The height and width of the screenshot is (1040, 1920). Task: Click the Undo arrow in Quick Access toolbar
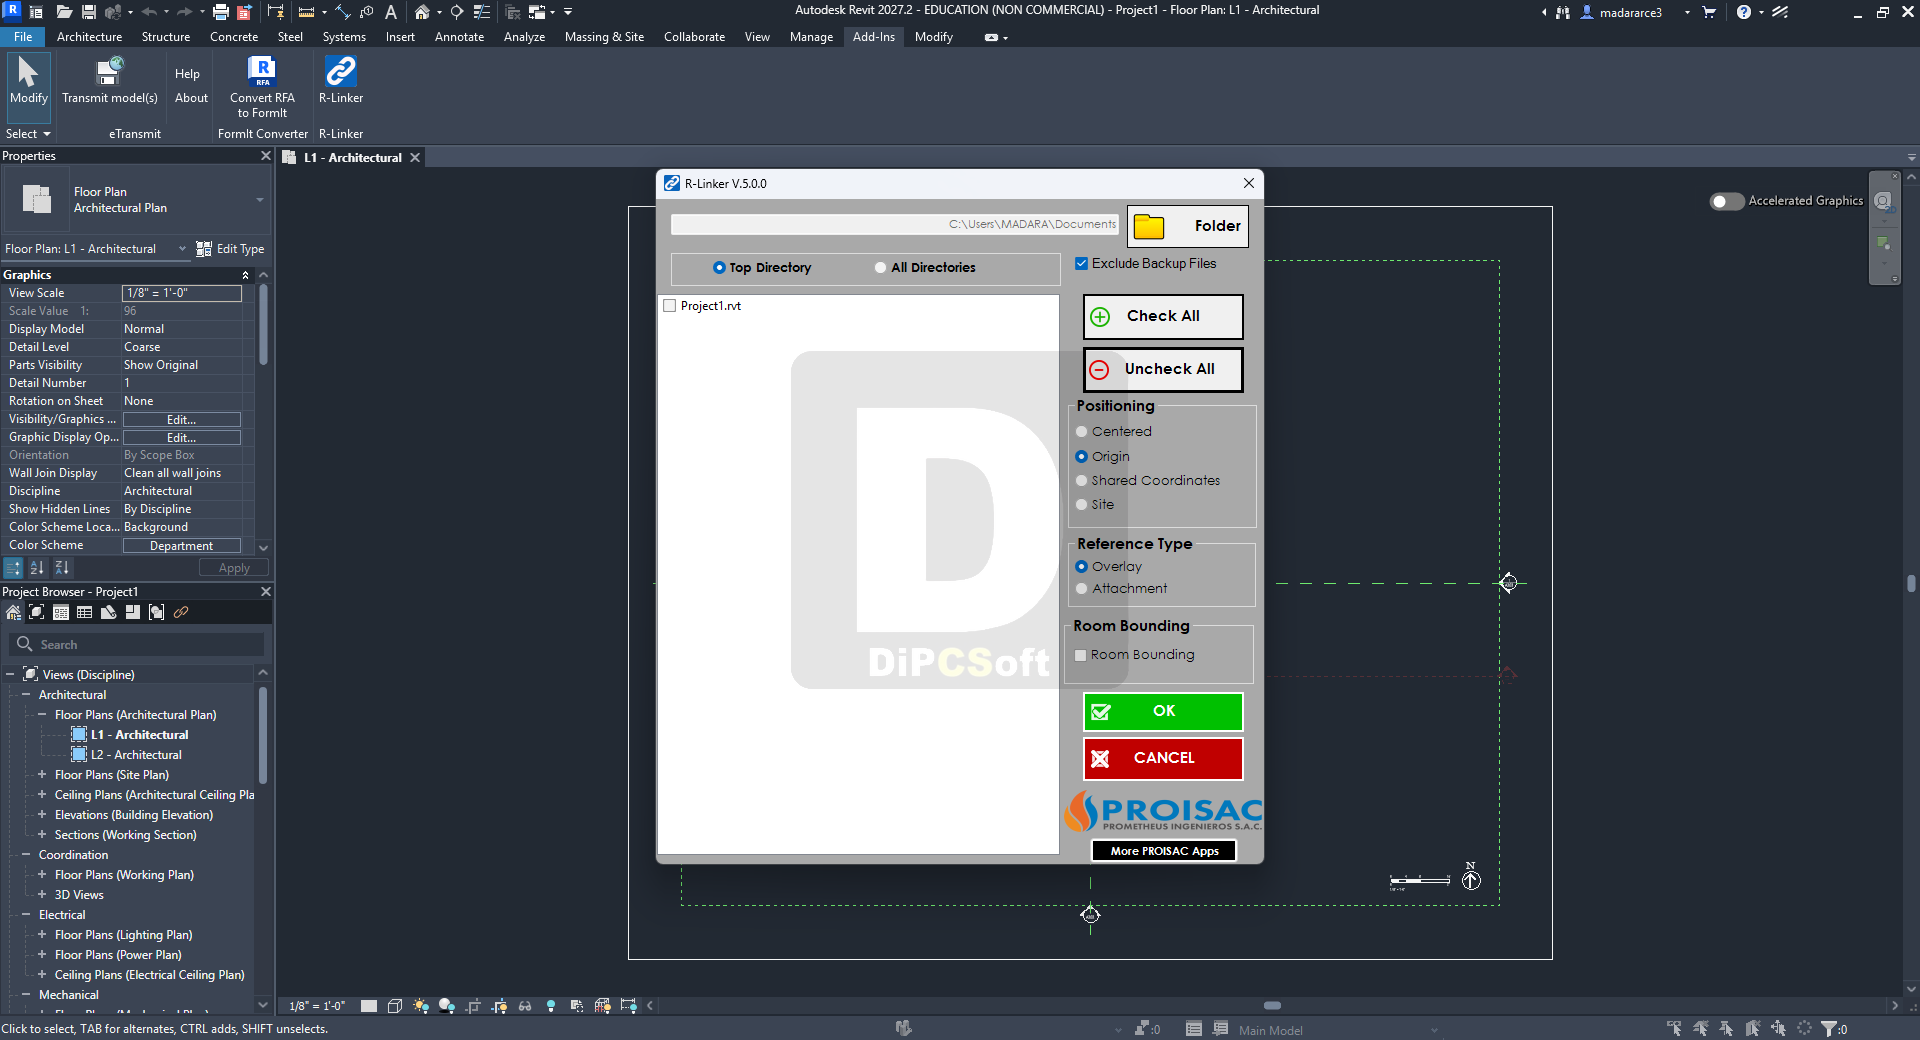[149, 12]
